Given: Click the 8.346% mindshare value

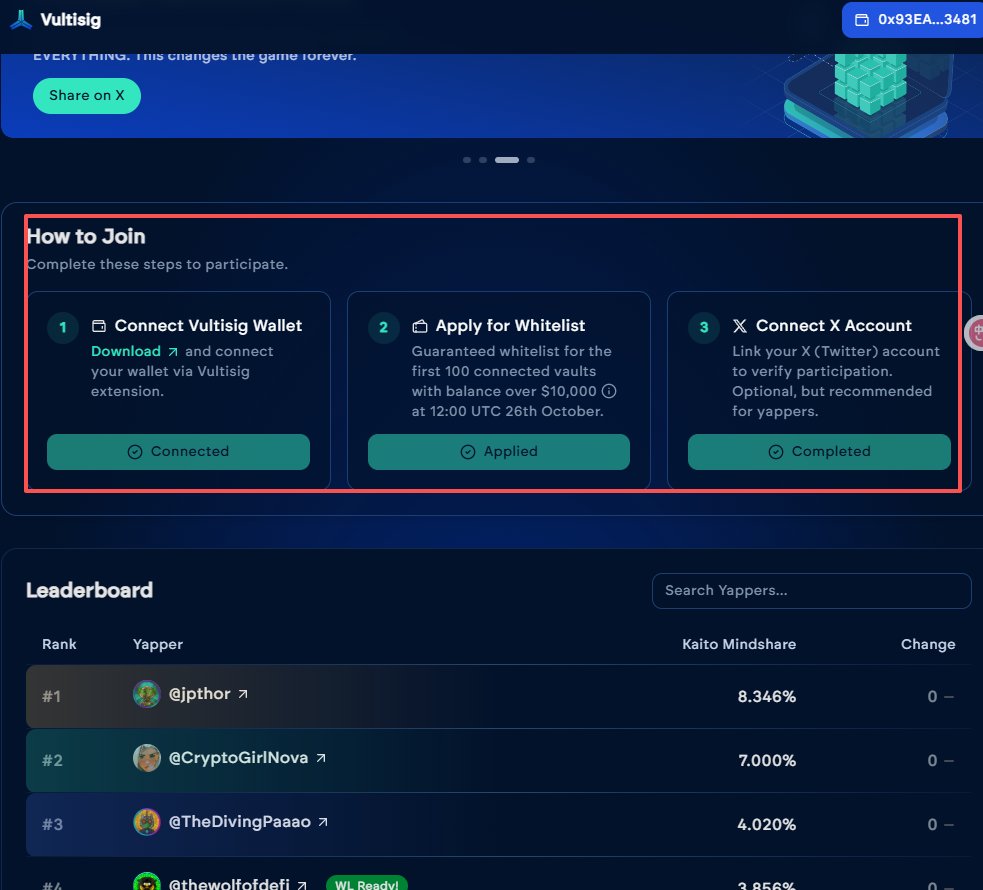Looking at the screenshot, I should (x=767, y=696).
